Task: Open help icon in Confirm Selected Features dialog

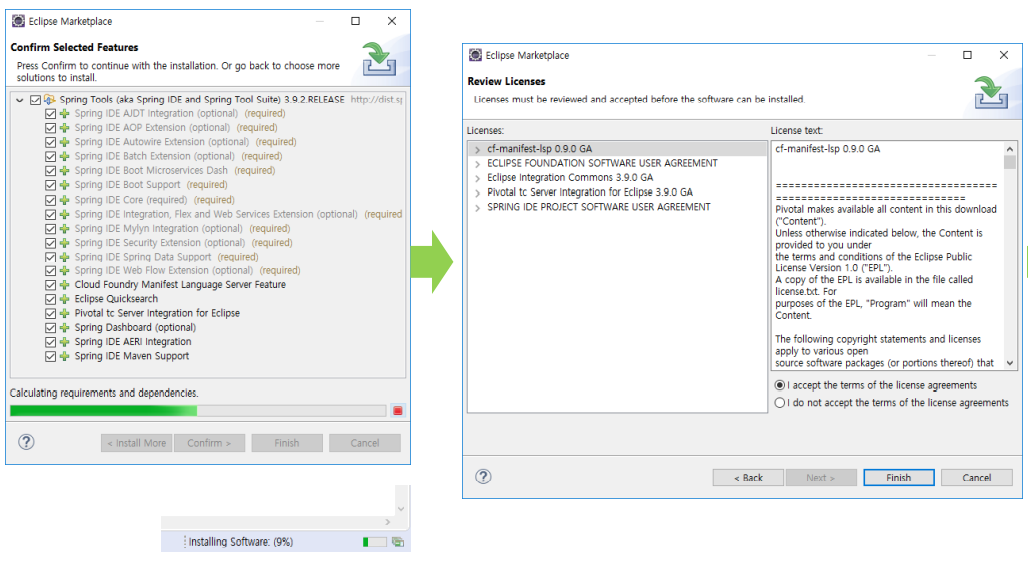Action: pos(26,442)
